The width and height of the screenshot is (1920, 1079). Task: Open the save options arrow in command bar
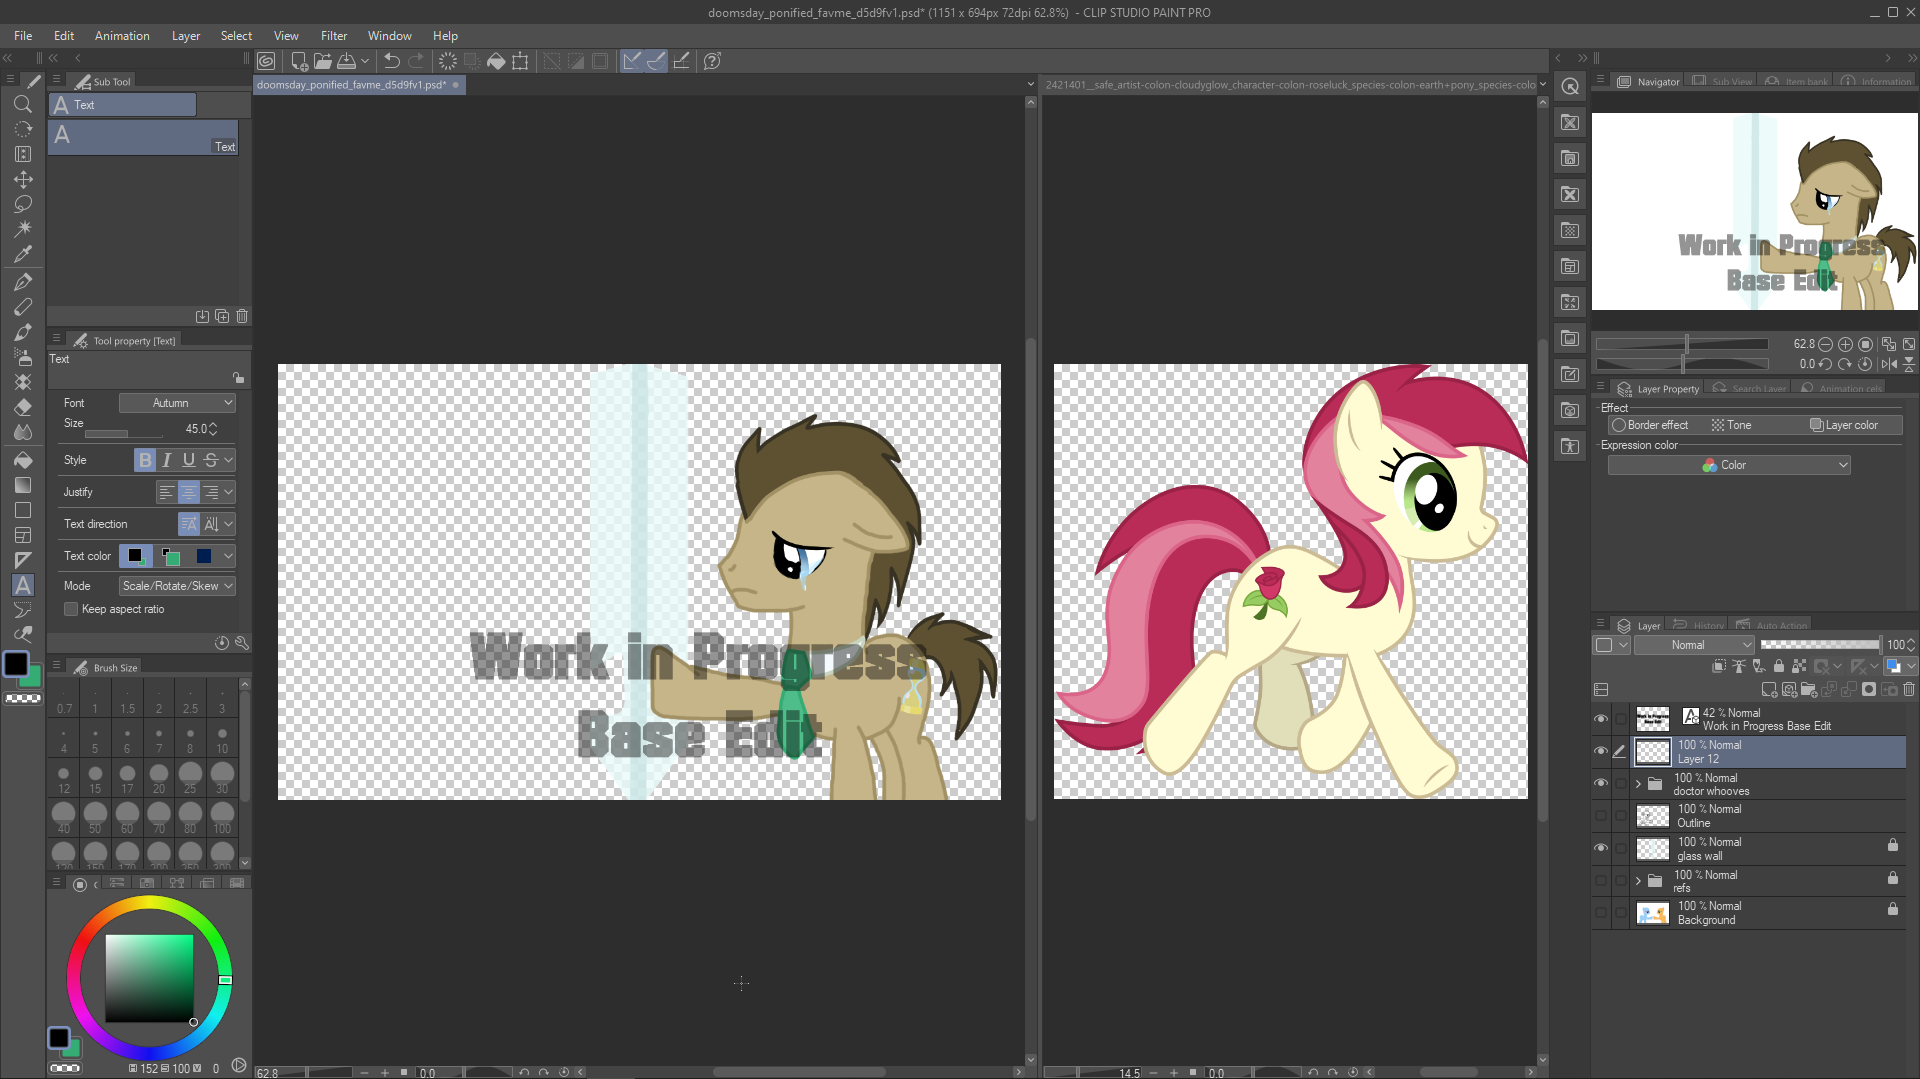[365, 61]
